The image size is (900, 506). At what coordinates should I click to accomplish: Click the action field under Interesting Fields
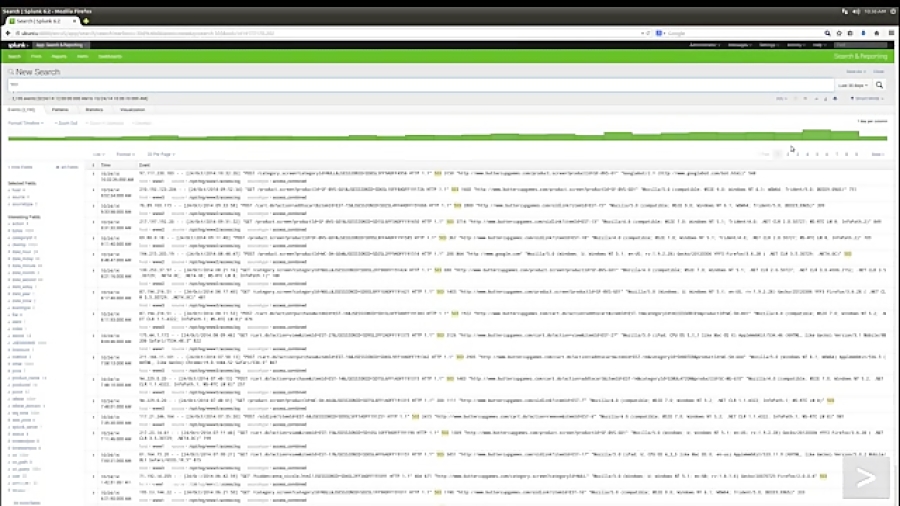coord(18,224)
